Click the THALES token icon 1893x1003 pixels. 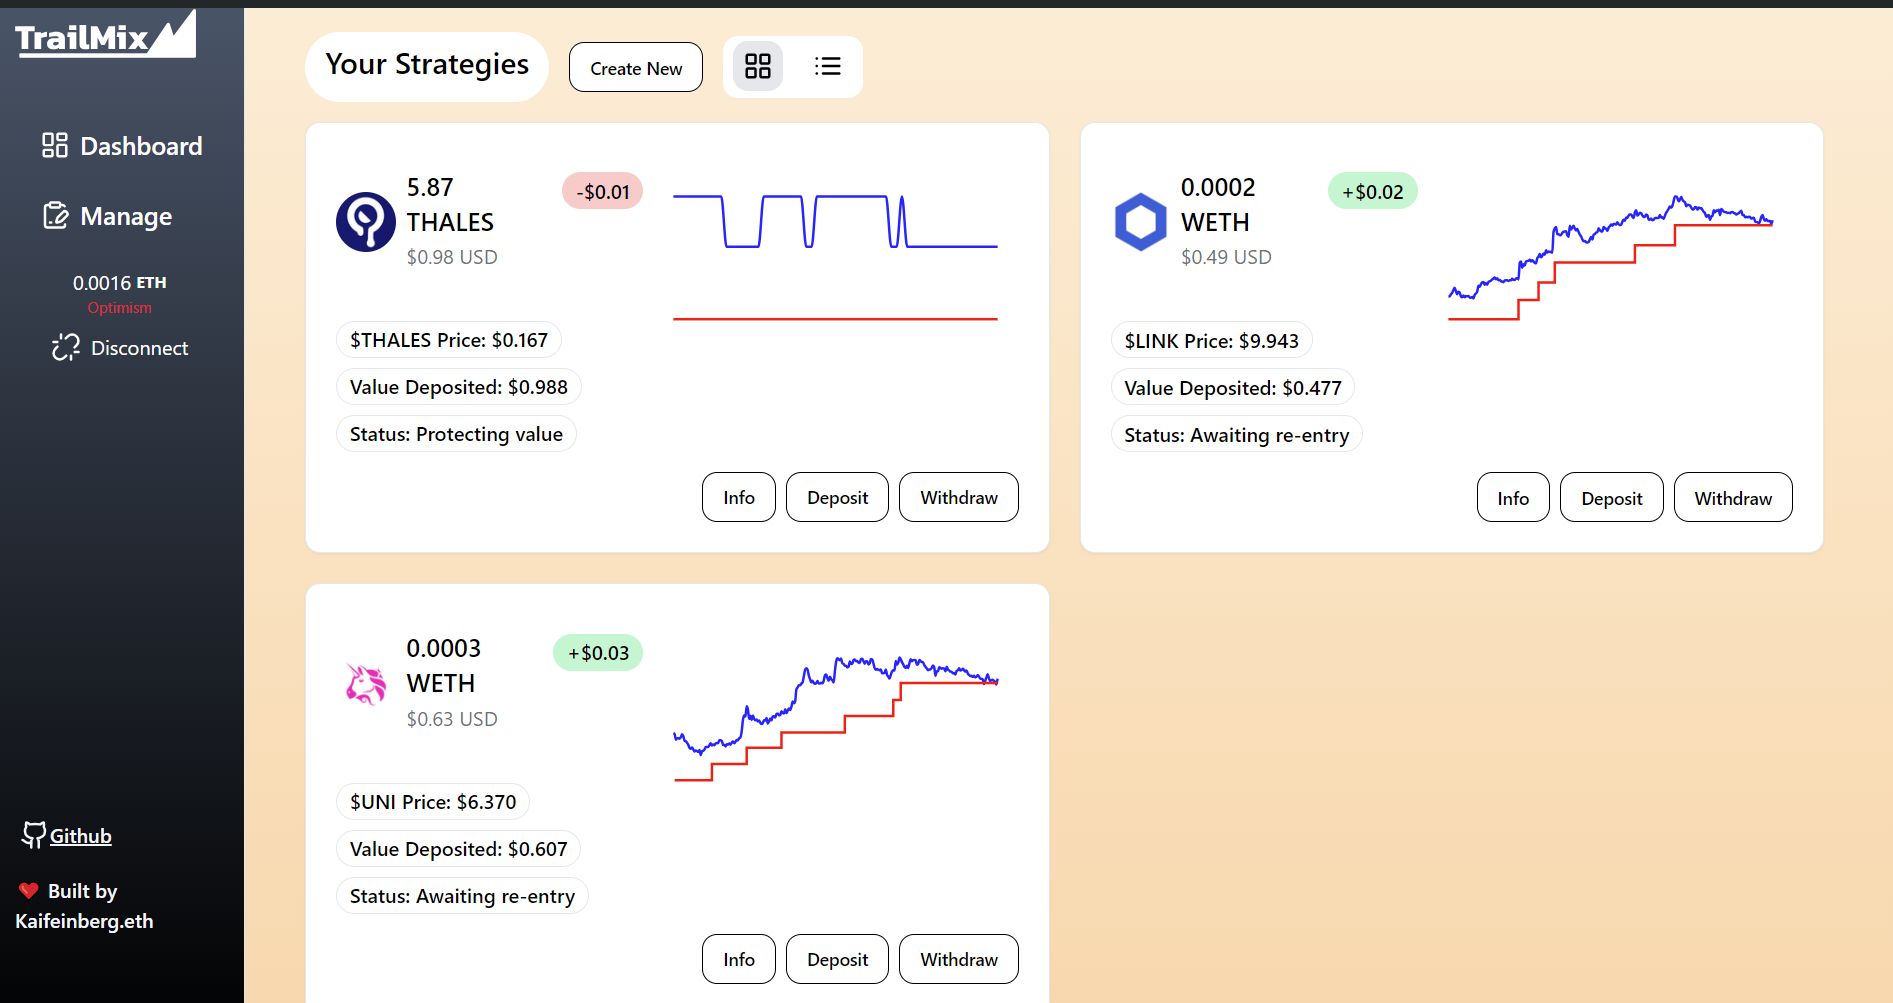click(x=365, y=222)
